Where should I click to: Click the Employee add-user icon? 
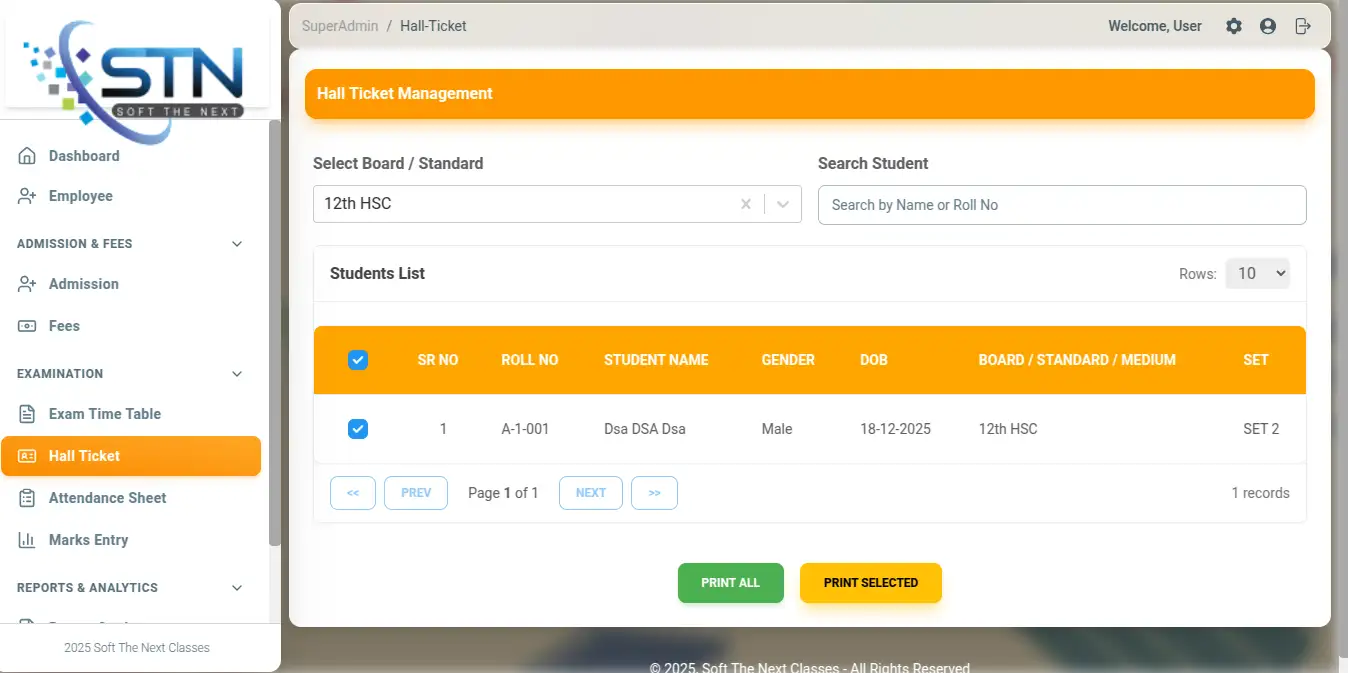[x=27, y=196]
